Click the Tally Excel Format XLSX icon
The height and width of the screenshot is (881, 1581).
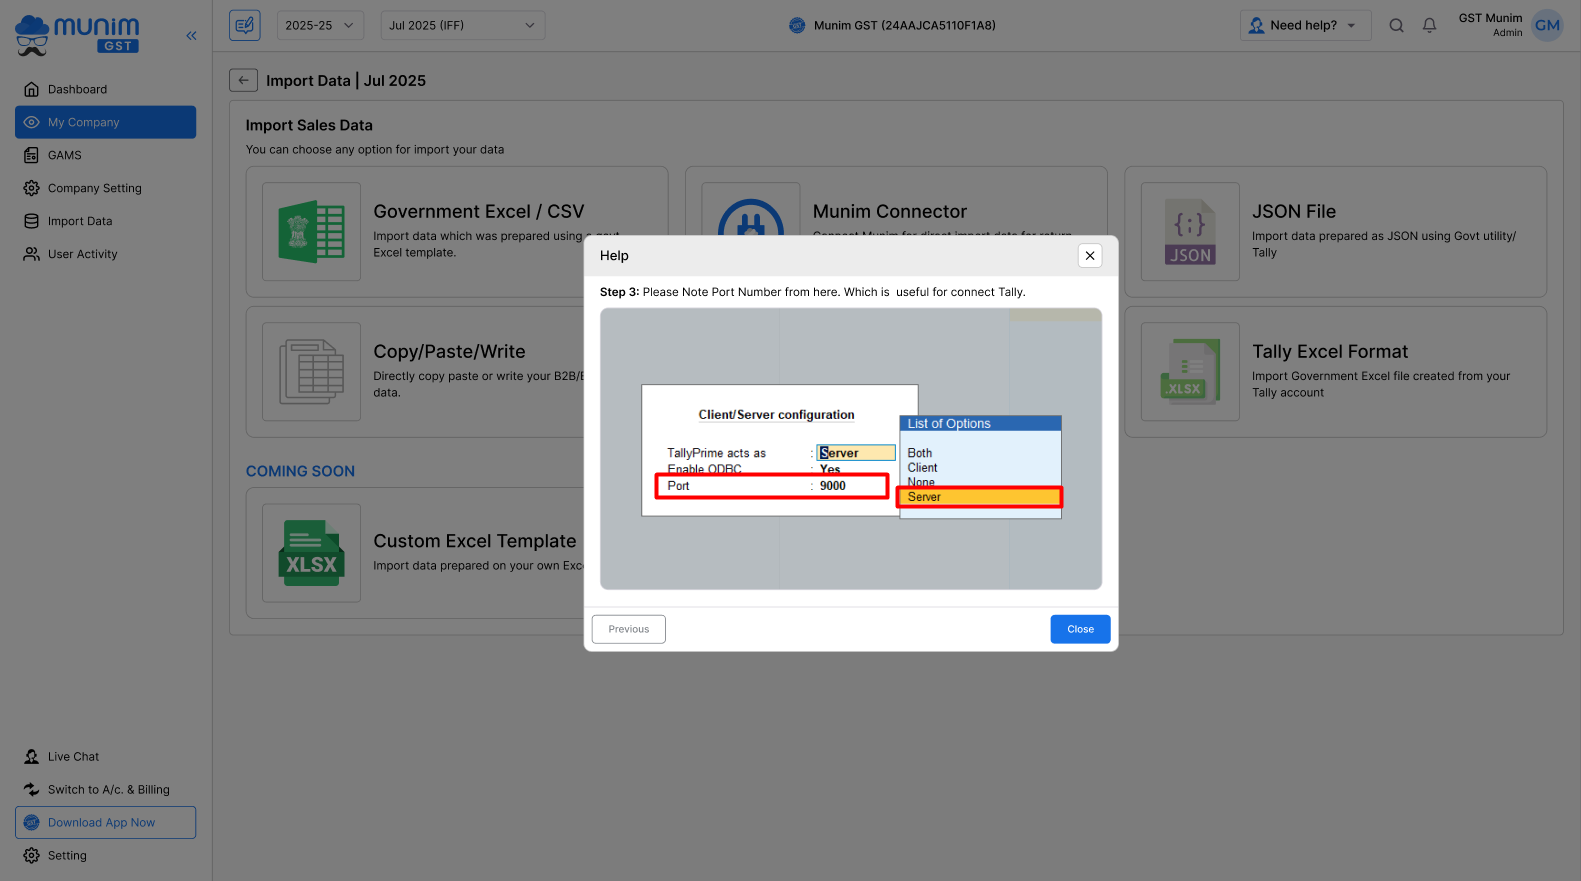(1190, 372)
